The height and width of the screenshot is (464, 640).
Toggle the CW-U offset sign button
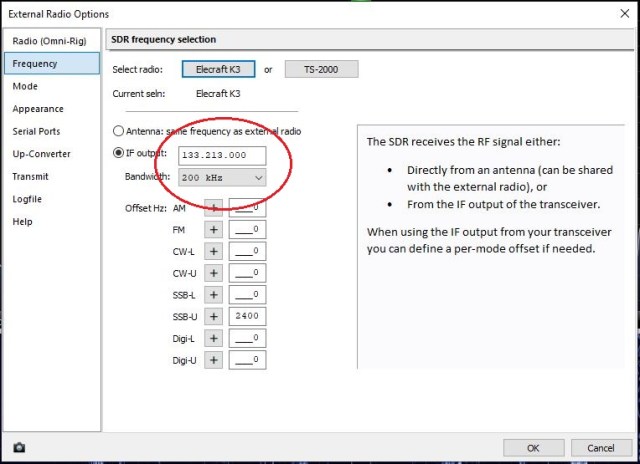(x=213, y=272)
